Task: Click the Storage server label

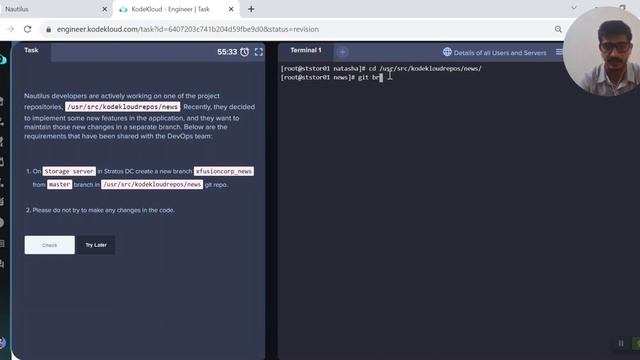Action: [69, 171]
